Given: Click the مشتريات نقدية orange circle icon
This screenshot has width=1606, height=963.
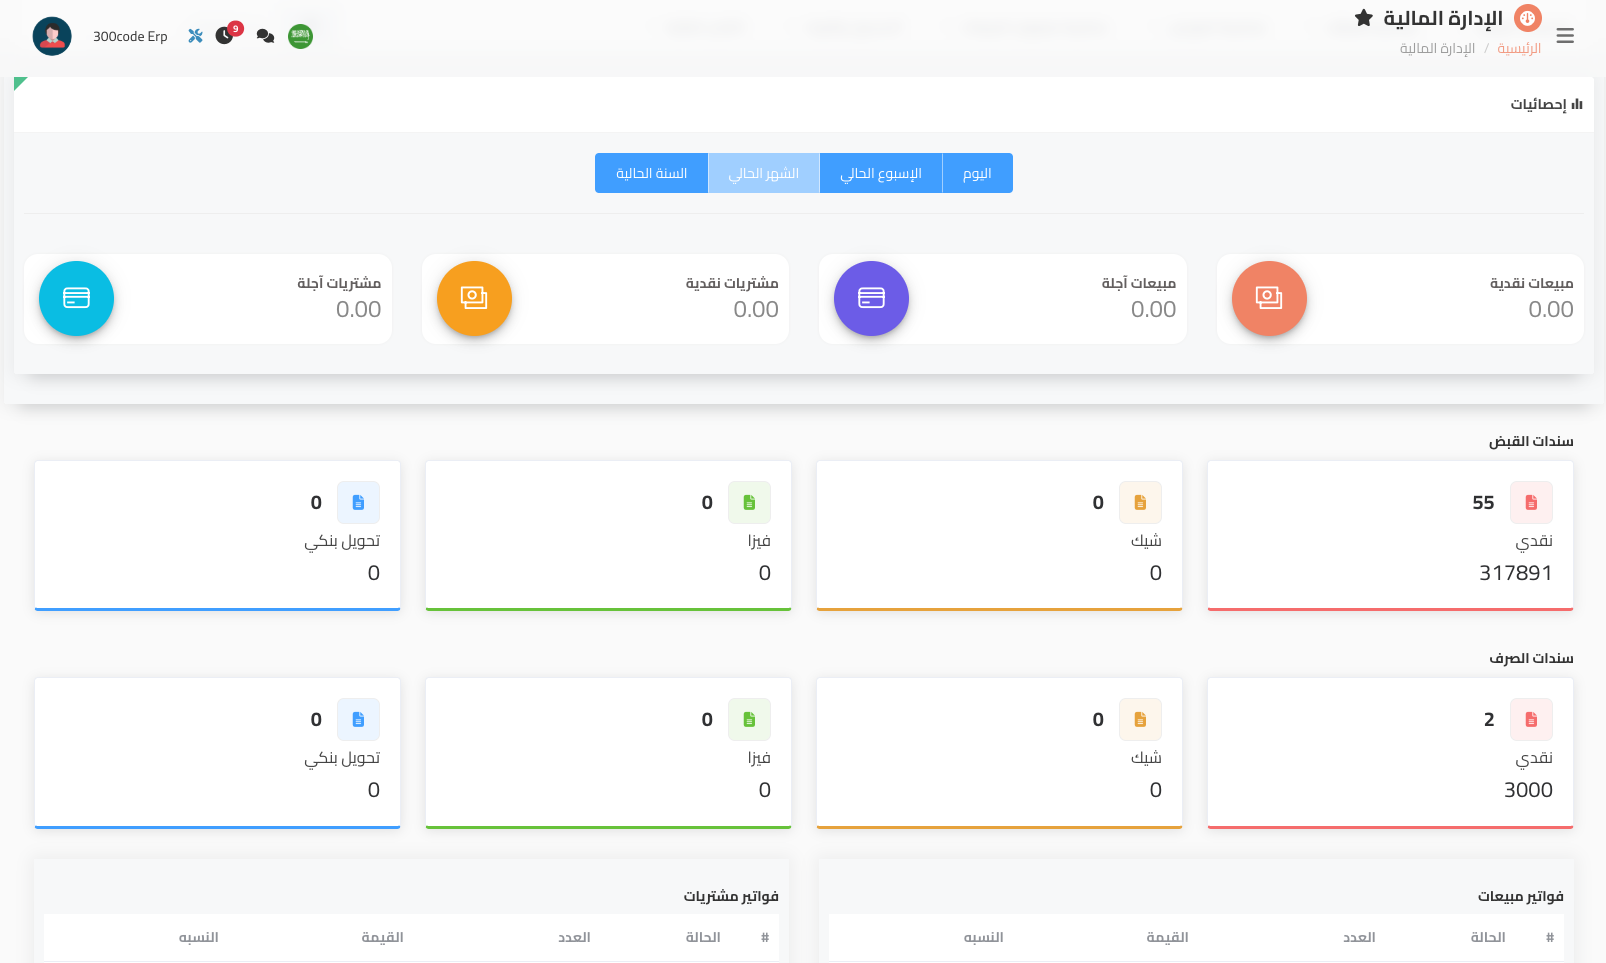Looking at the screenshot, I should (x=474, y=298).
